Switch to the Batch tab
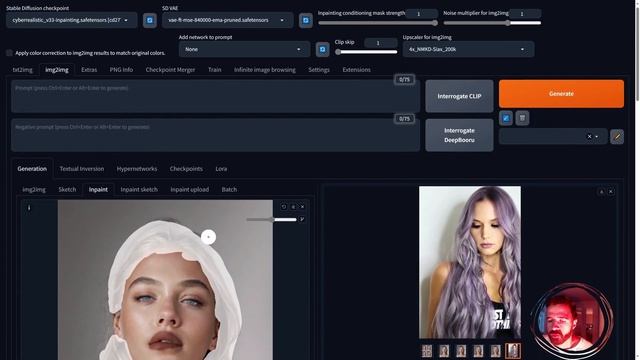The width and height of the screenshot is (640, 360). point(229,189)
